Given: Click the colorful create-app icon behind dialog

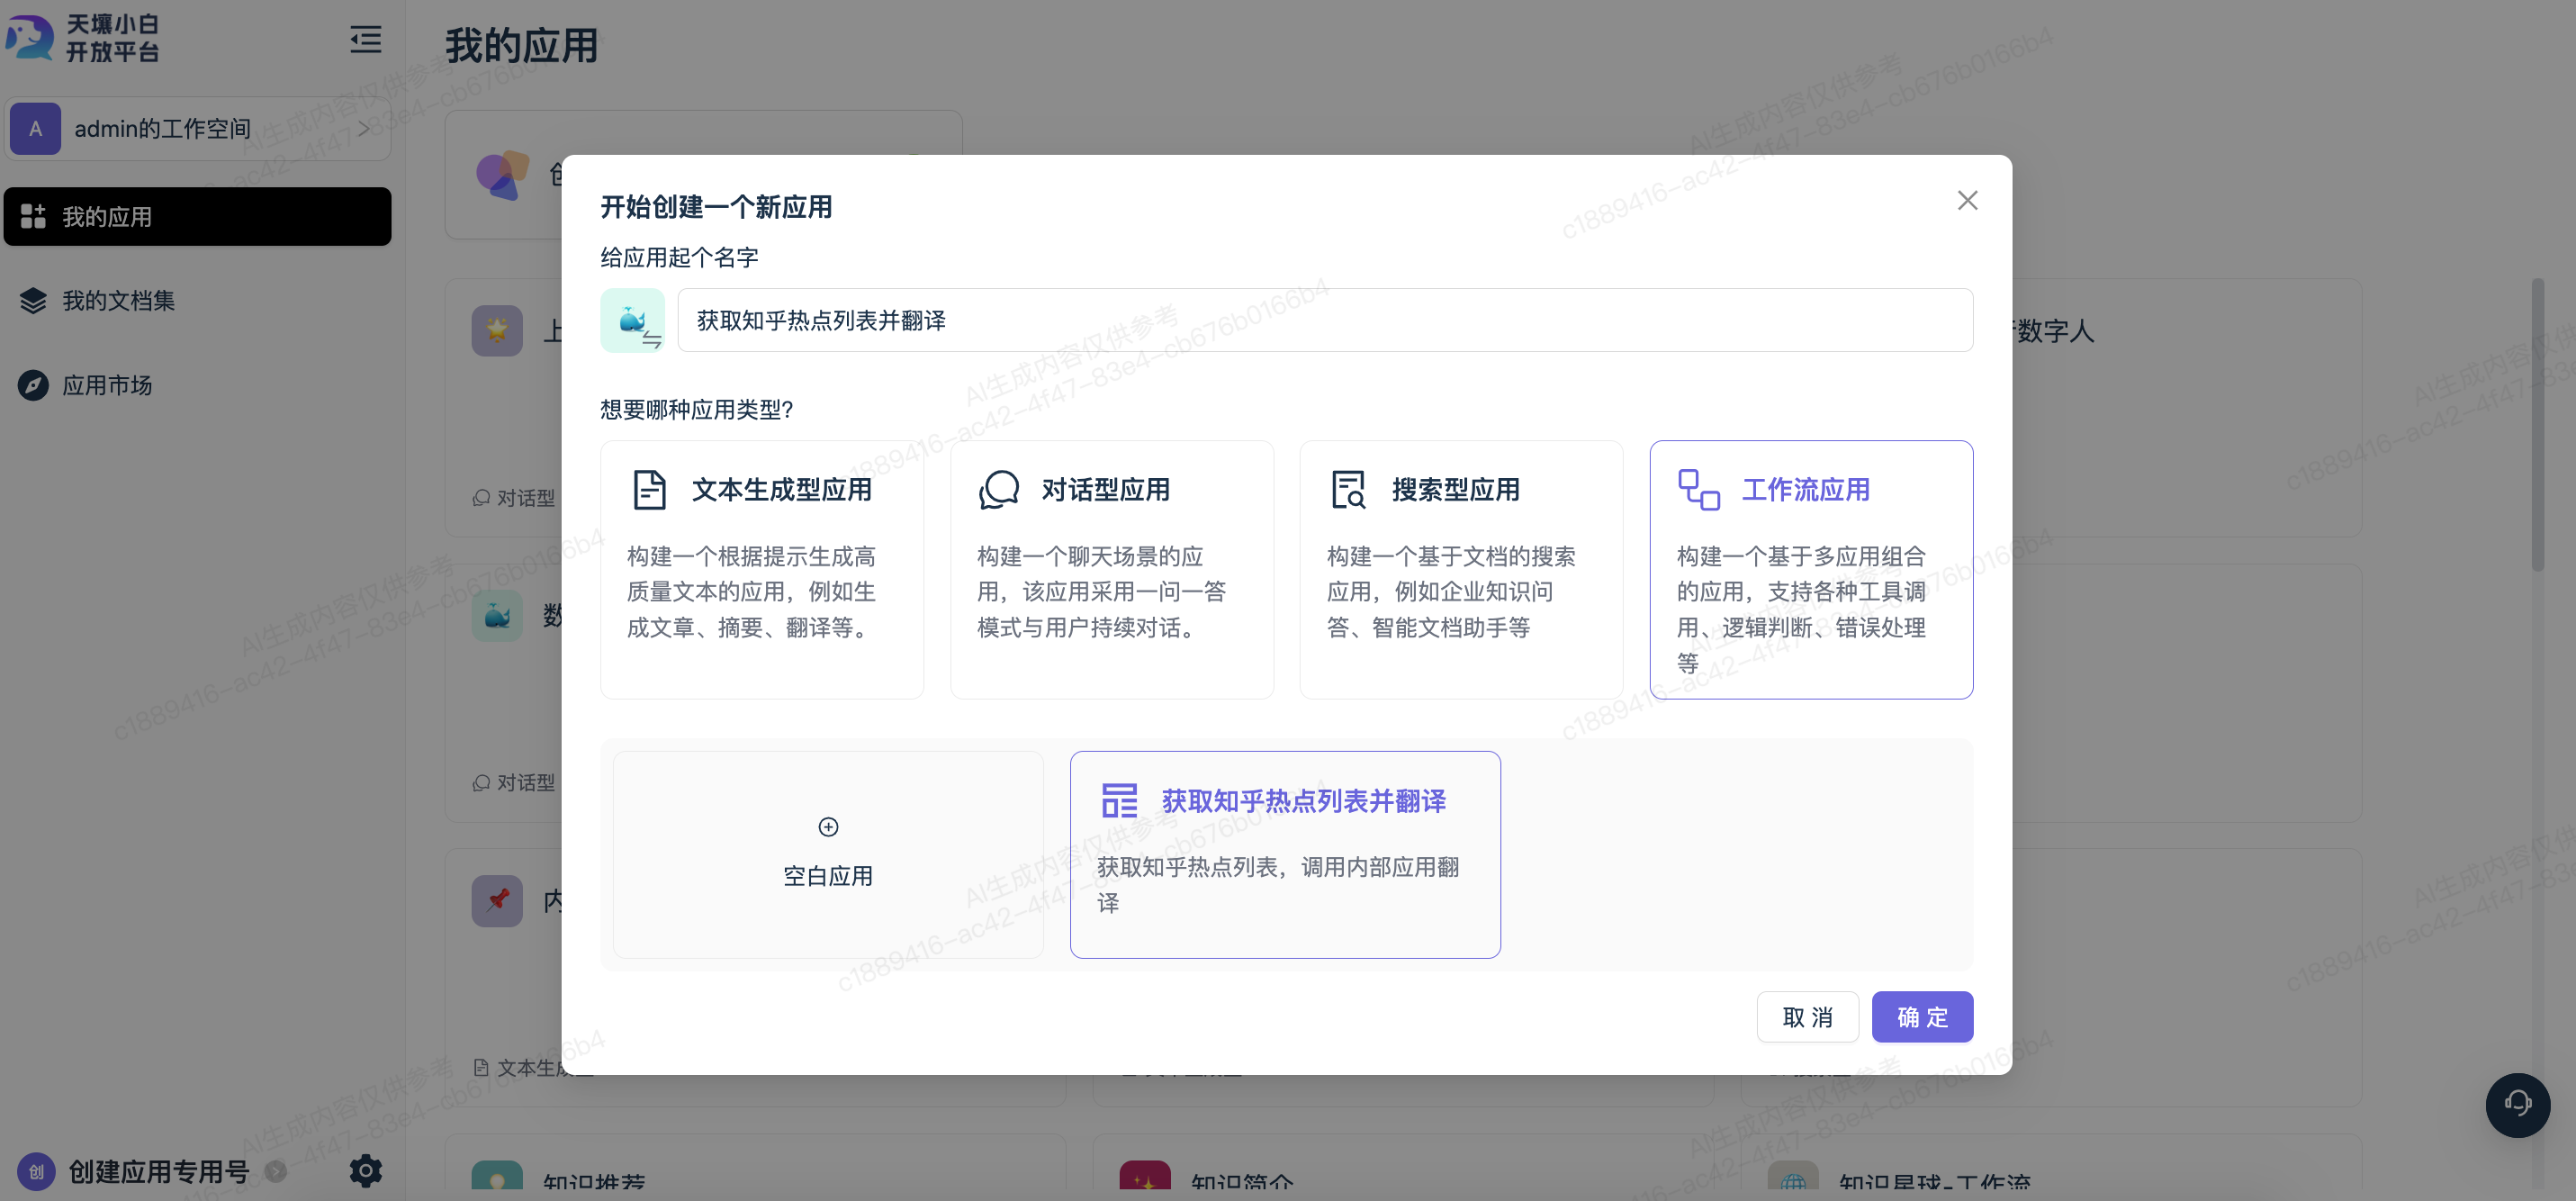Looking at the screenshot, I should (502, 175).
